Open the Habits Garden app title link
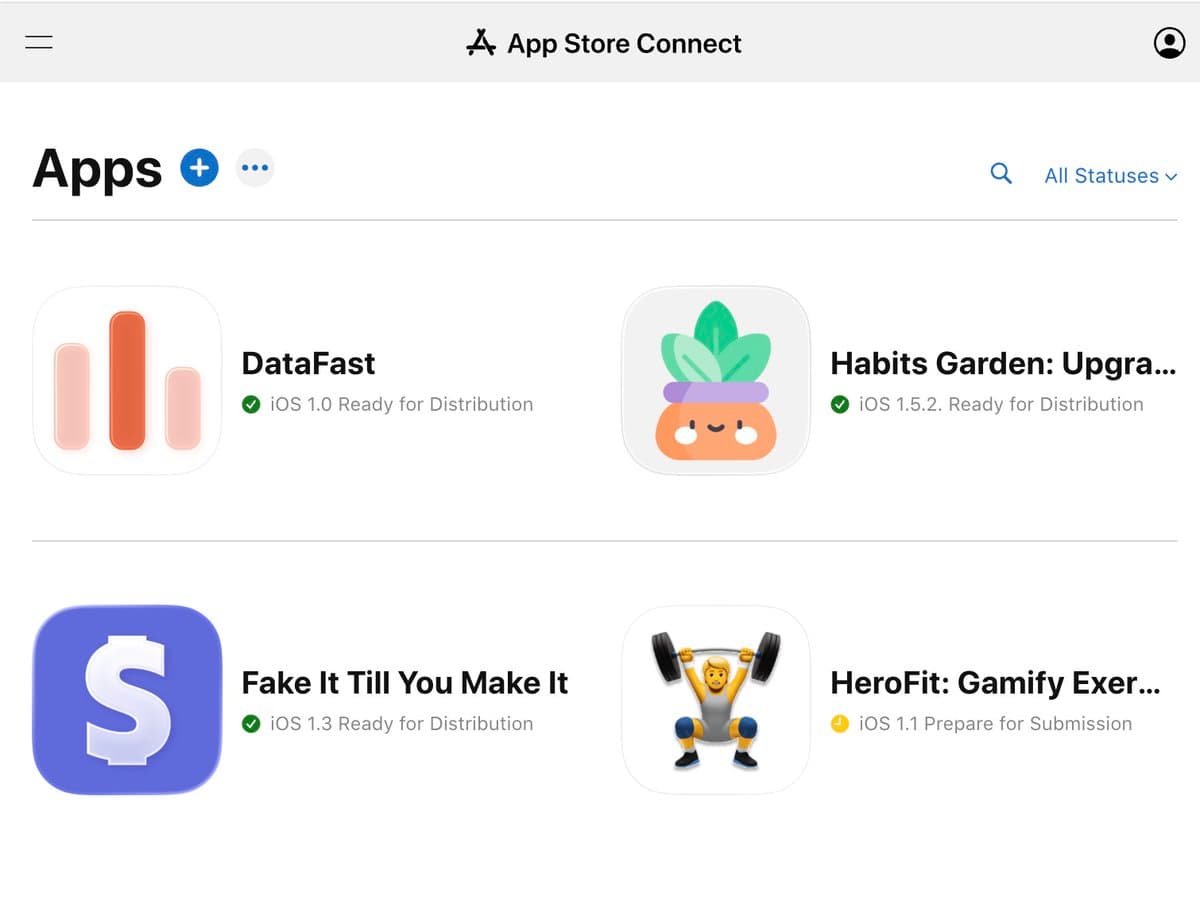Viewport: 1200px width, 920px height. [x=1003, y=363]
